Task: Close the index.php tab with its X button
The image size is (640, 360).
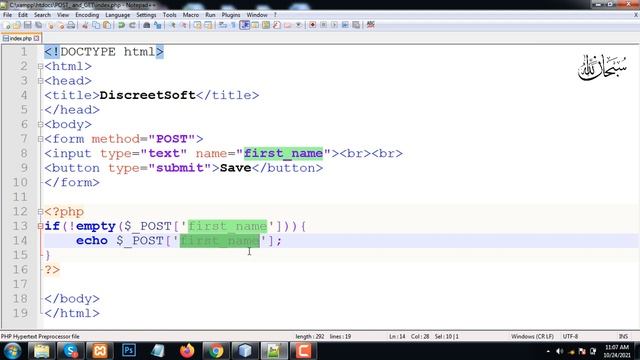Action: tap(37, 38)
